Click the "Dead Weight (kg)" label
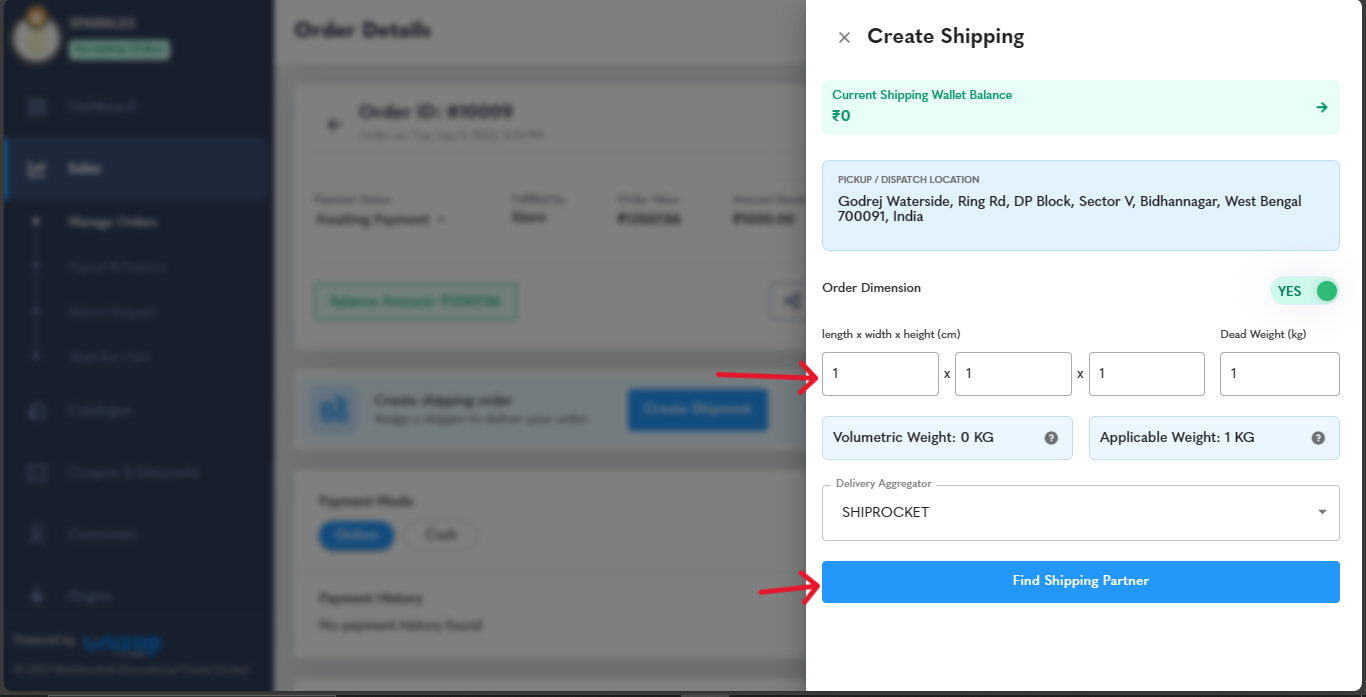The width and height of the screenshot is (1366, 697). click(1263, 334)
